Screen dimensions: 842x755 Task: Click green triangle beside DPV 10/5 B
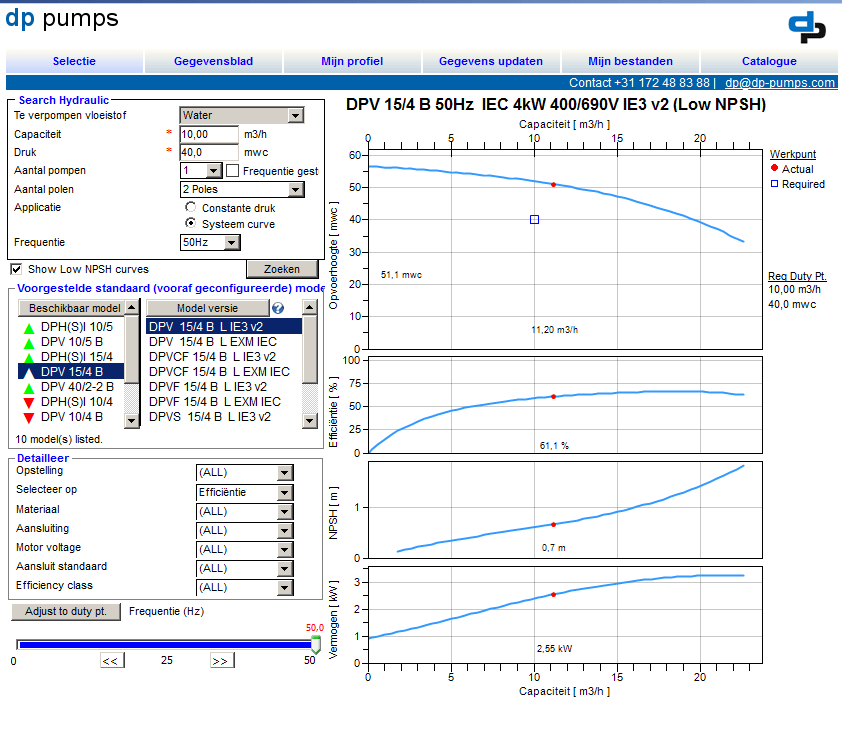(29, 343)
